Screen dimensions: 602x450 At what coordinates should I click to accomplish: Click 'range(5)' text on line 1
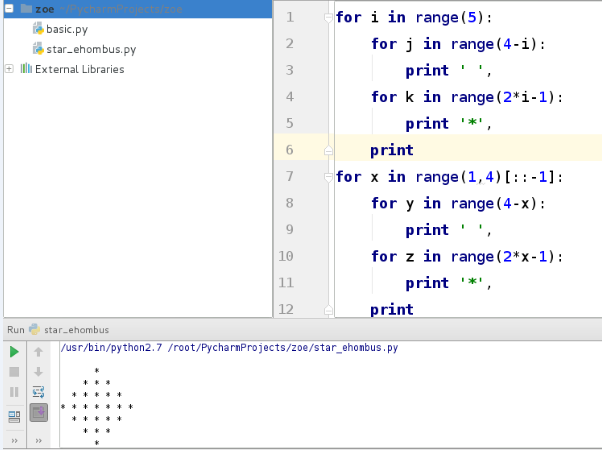pyautogui.click(x=449, y=18)
